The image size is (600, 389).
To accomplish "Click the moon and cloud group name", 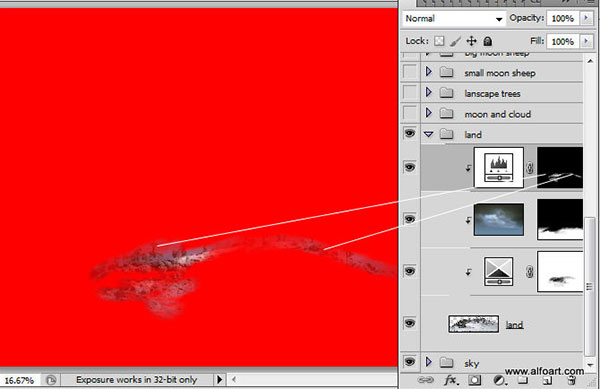I will [x=497, y=114].
